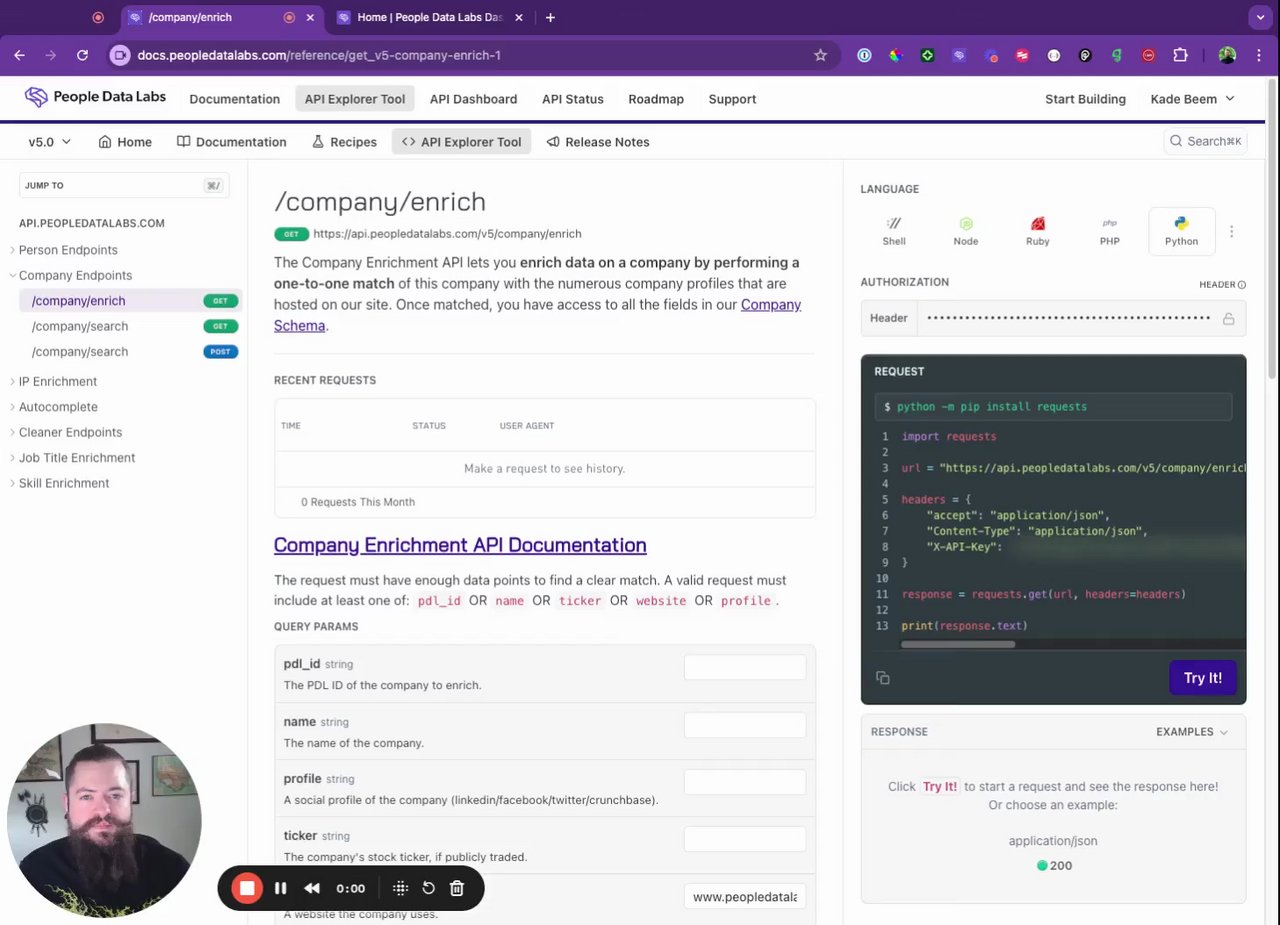
Task: Open the tab search dropdown arrow
Action: pyautogui.click(x=1259, y=17)
